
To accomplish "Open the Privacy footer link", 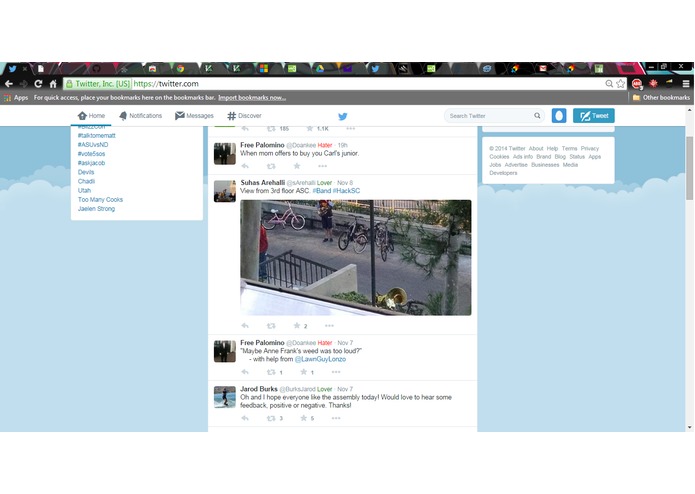I will point(590,148).
